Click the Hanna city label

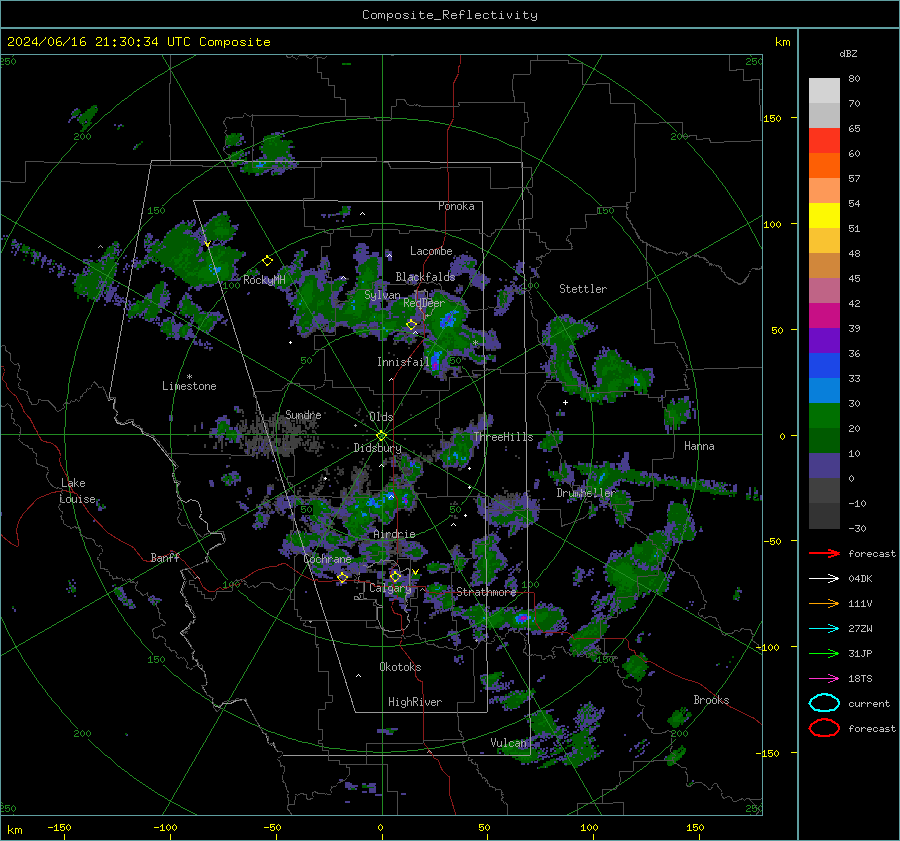click(699, 446)
